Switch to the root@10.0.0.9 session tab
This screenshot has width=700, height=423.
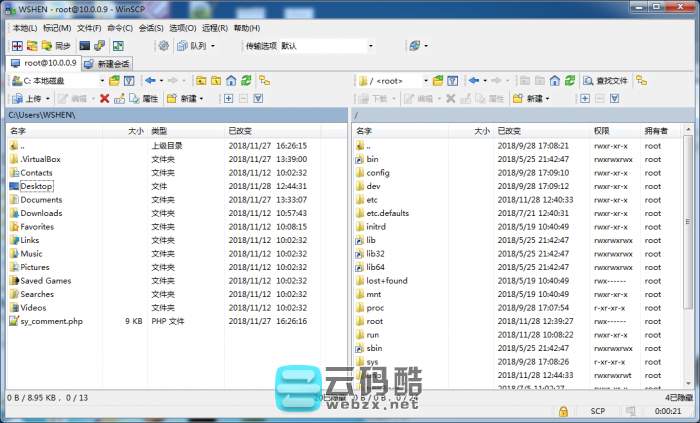tap(44, 63)
